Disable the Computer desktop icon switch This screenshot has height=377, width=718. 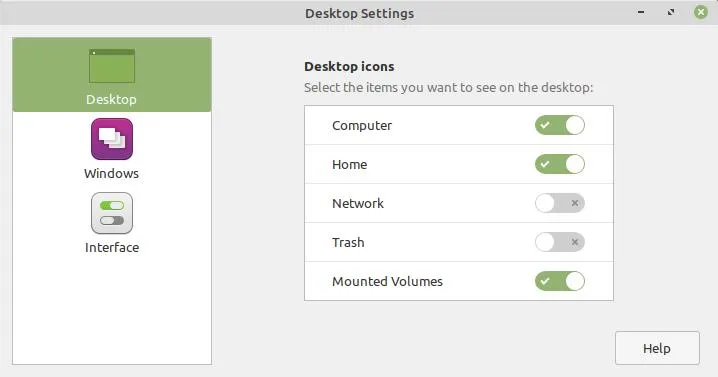[x=560, y=125]
